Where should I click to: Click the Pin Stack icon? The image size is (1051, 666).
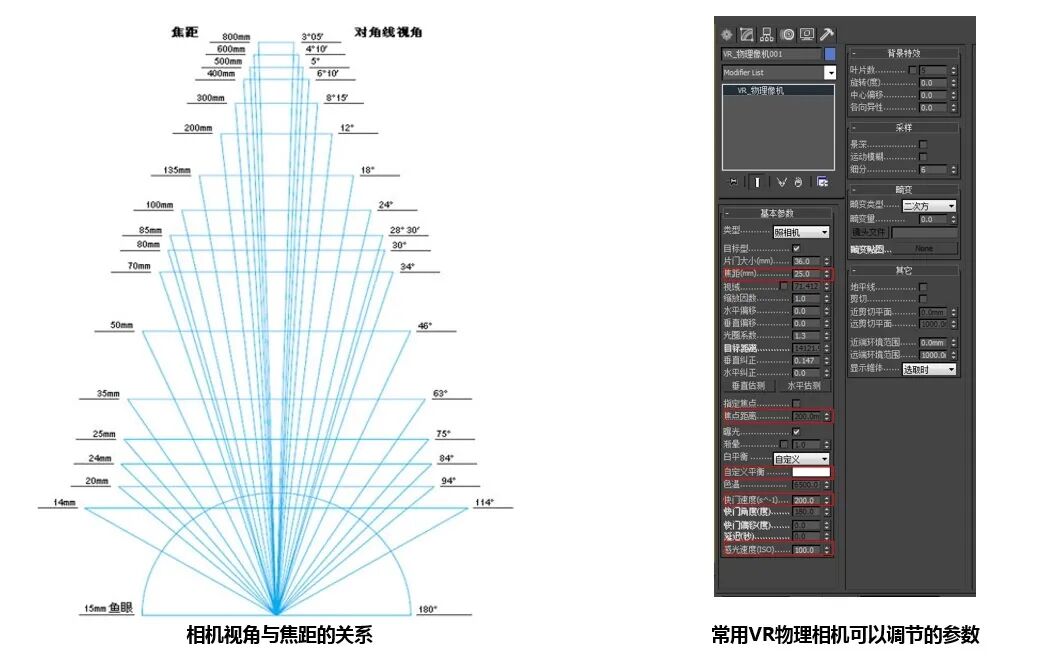tap(734, 182)
